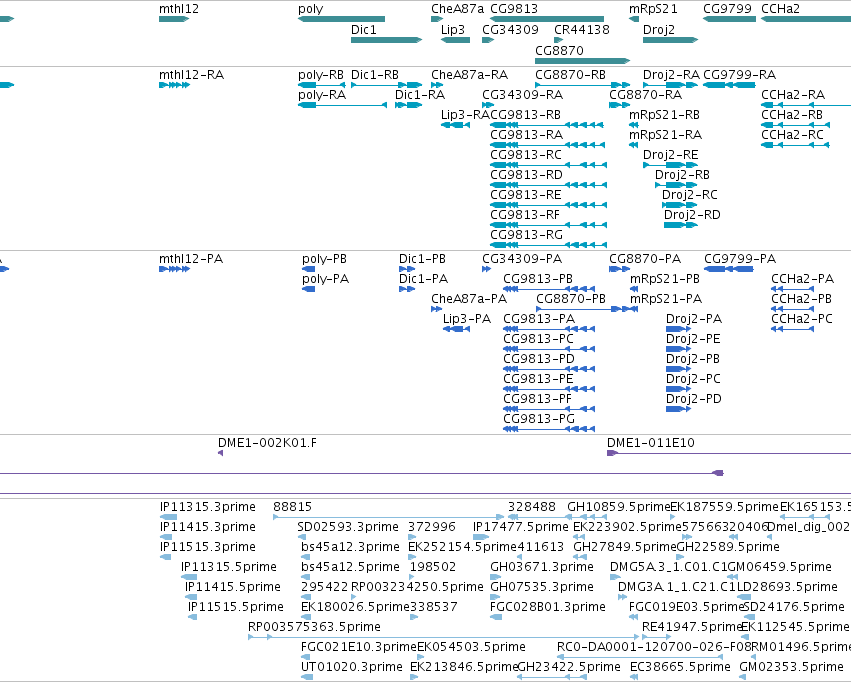Select the mthl12-RA transcript label
Screen dimensions: 851x682
click(191, 75)
